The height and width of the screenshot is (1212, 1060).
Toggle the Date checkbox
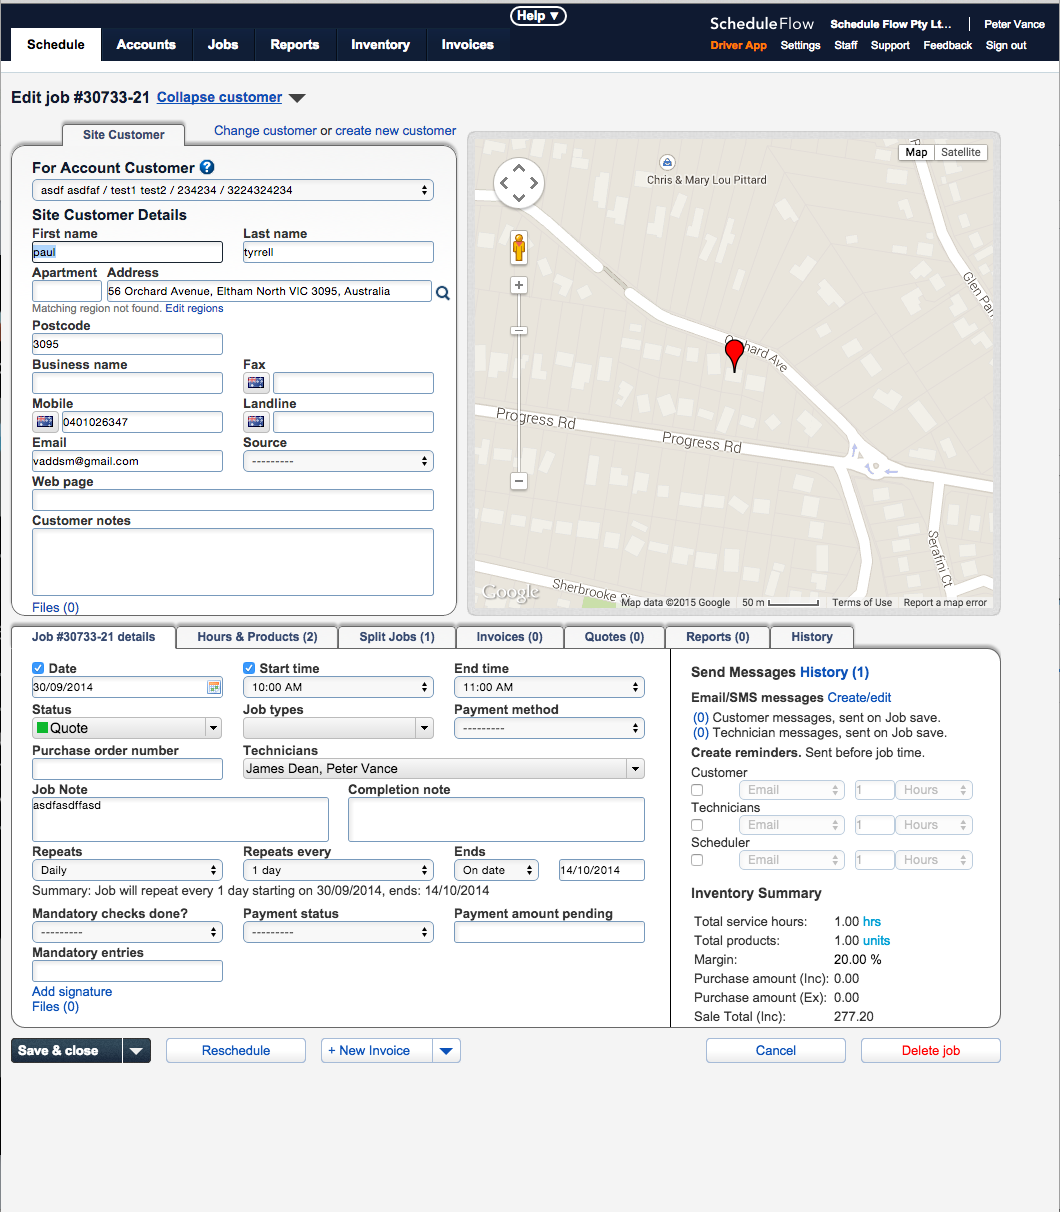tap(38, 668)
